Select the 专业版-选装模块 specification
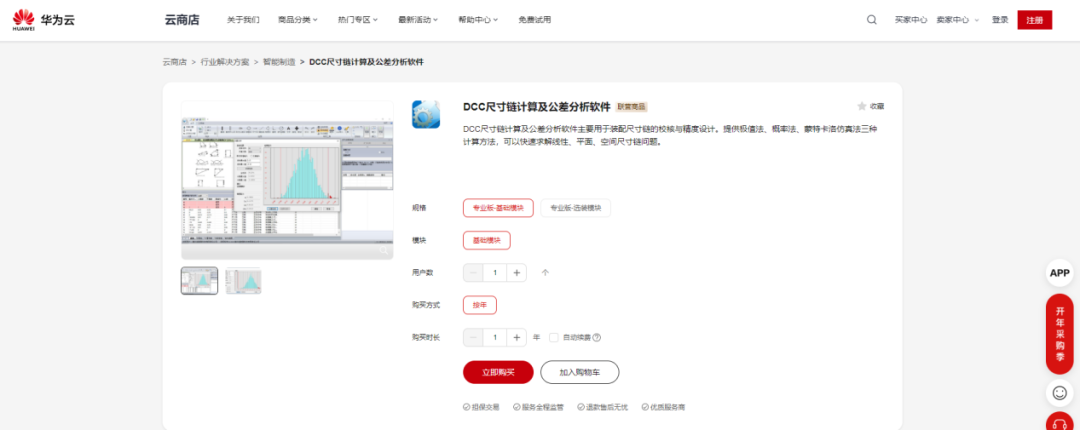 575,208
